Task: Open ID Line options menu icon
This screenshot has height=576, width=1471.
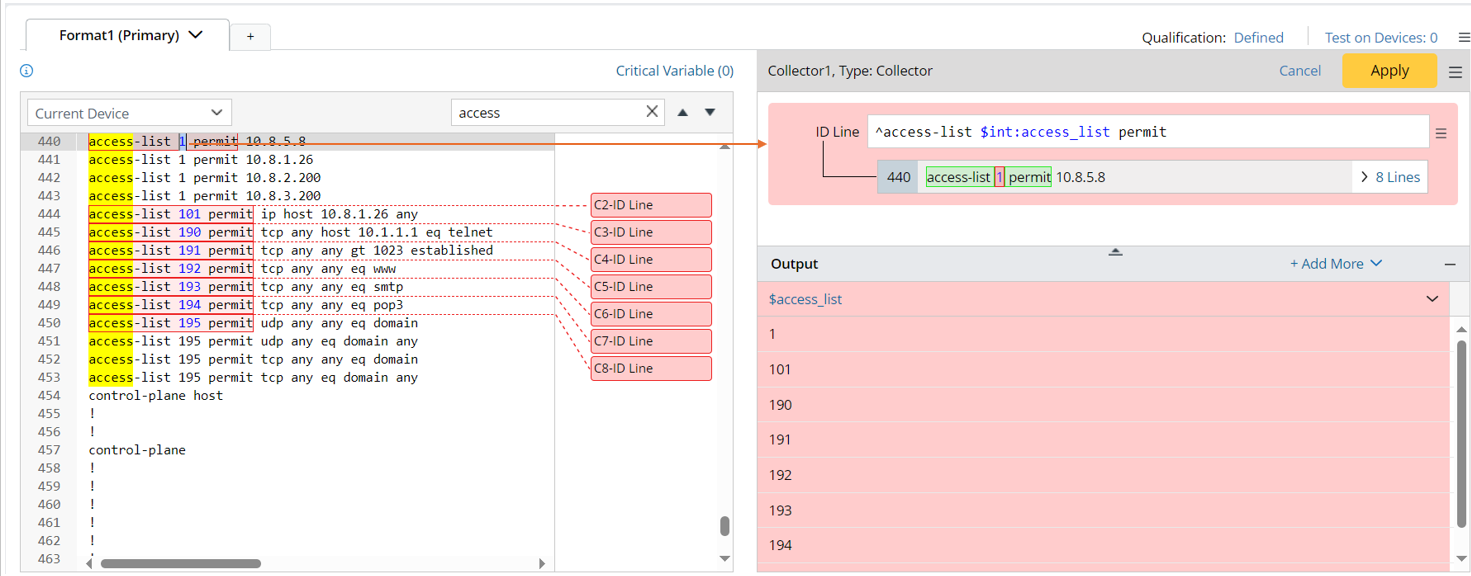Action: [x=1441, y=133]
